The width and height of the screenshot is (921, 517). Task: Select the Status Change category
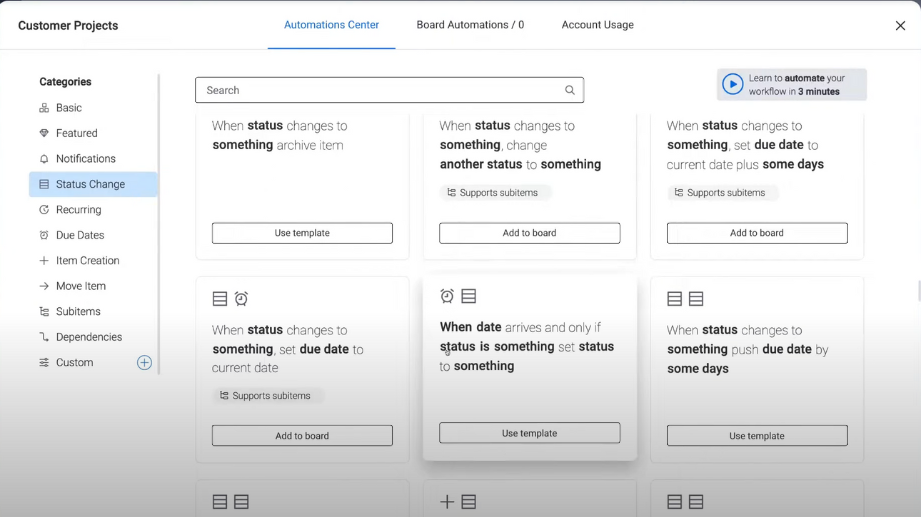point(93,184)
